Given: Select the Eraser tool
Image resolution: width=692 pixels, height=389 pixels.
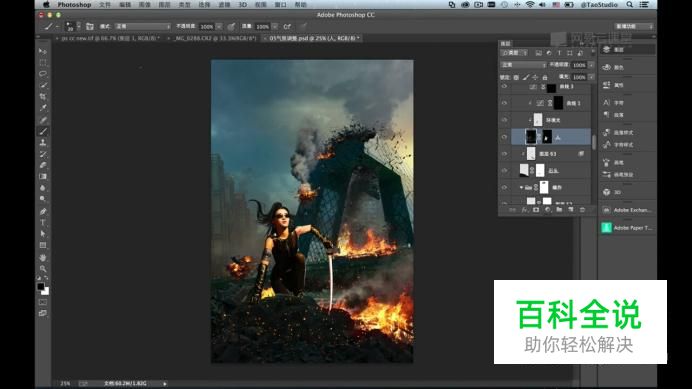Looking at the screenshot, I should pyautogui.click(x=42, y=165).
